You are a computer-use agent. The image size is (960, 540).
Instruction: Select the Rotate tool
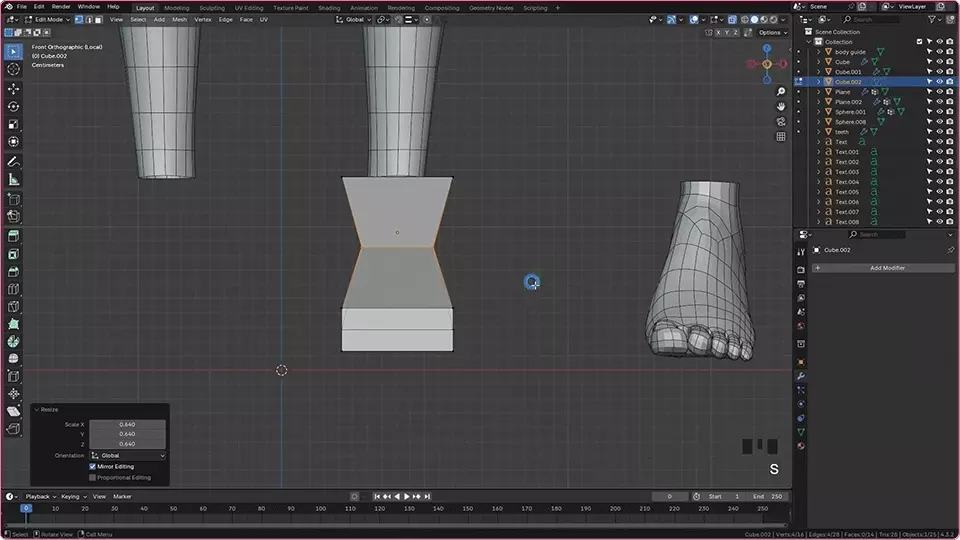pos(13,107)
